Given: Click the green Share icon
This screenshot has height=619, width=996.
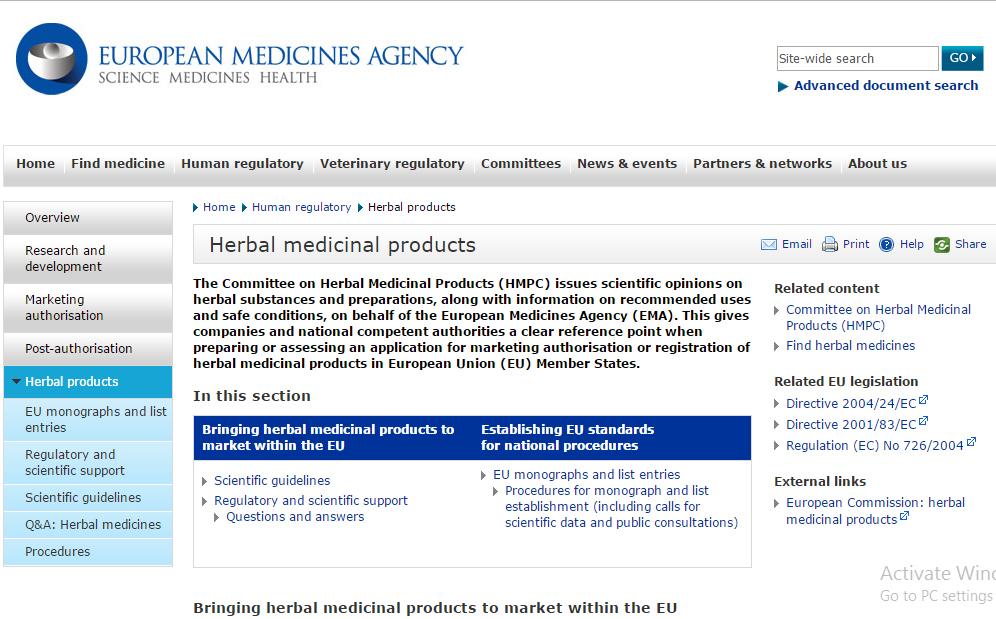Looking at the screenshot, I should (941, 244).
